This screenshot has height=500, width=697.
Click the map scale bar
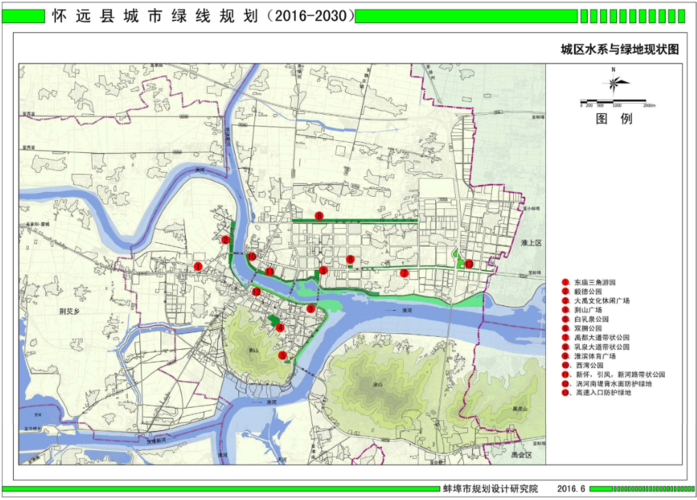[617, 103]
